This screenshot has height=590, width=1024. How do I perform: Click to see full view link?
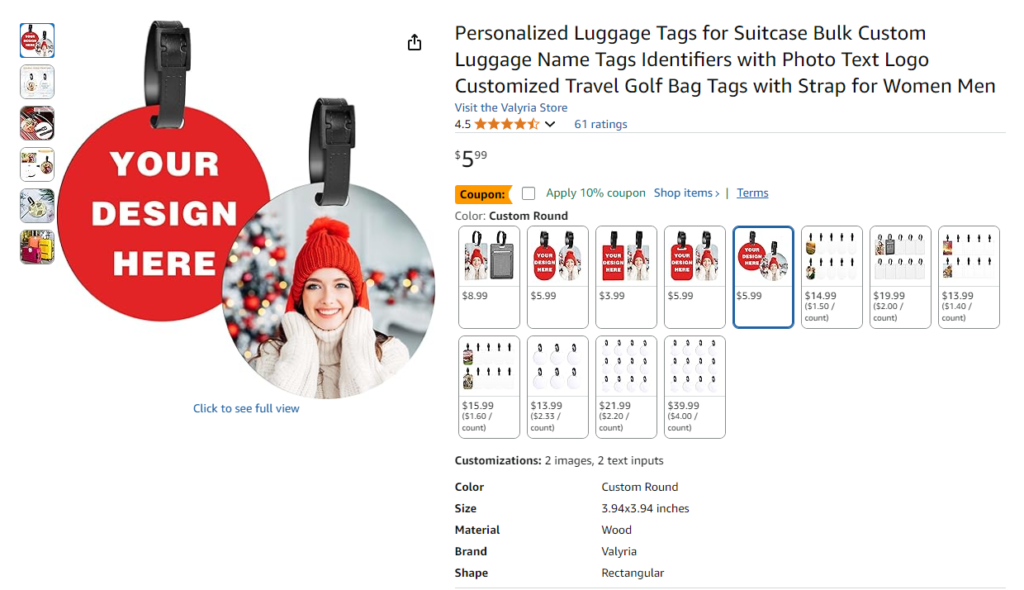[246, 408]
